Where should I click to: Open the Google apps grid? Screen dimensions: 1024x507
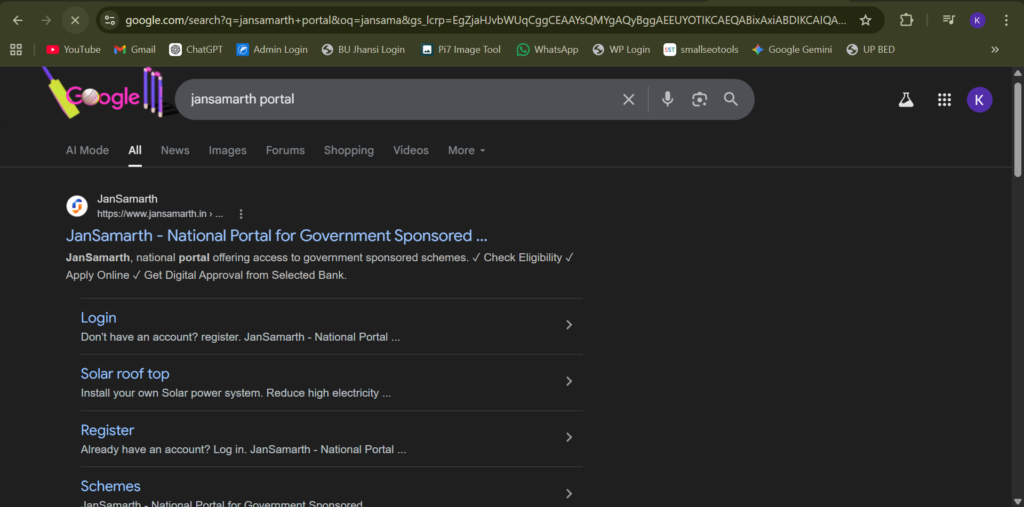pos(944,99)
